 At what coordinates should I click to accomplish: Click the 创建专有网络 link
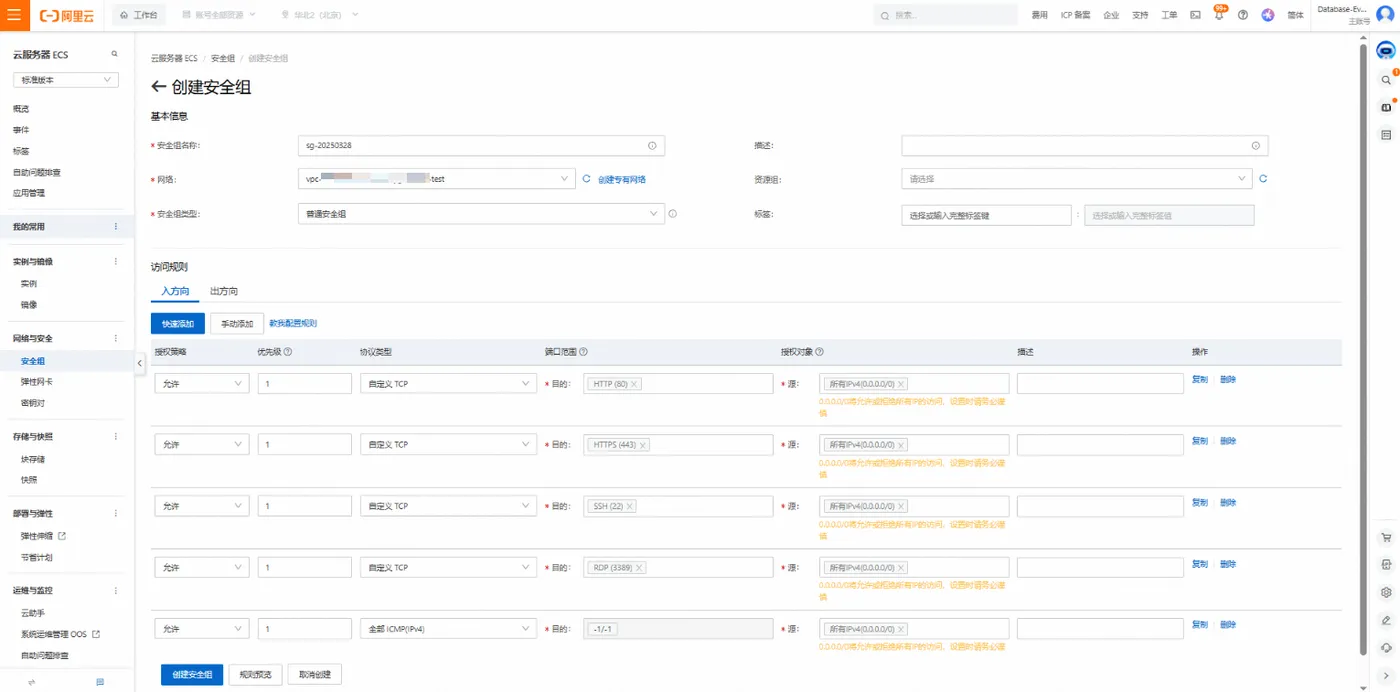coord(622,180)
